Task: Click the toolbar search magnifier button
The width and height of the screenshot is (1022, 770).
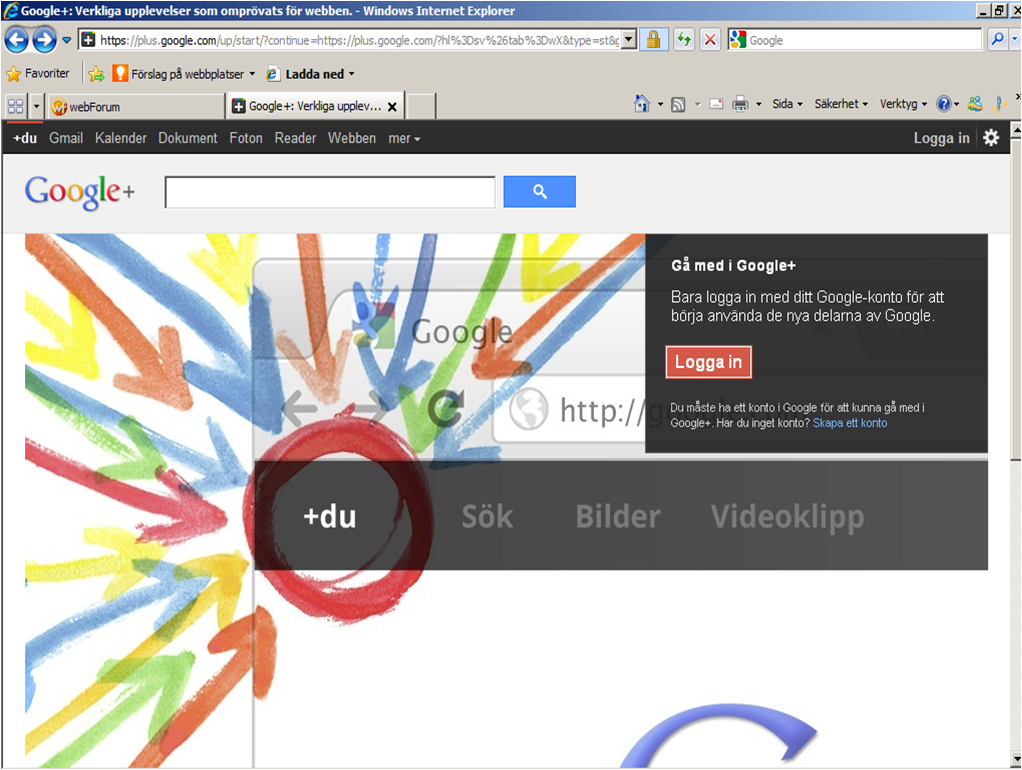Action: (x=997, y=40)
